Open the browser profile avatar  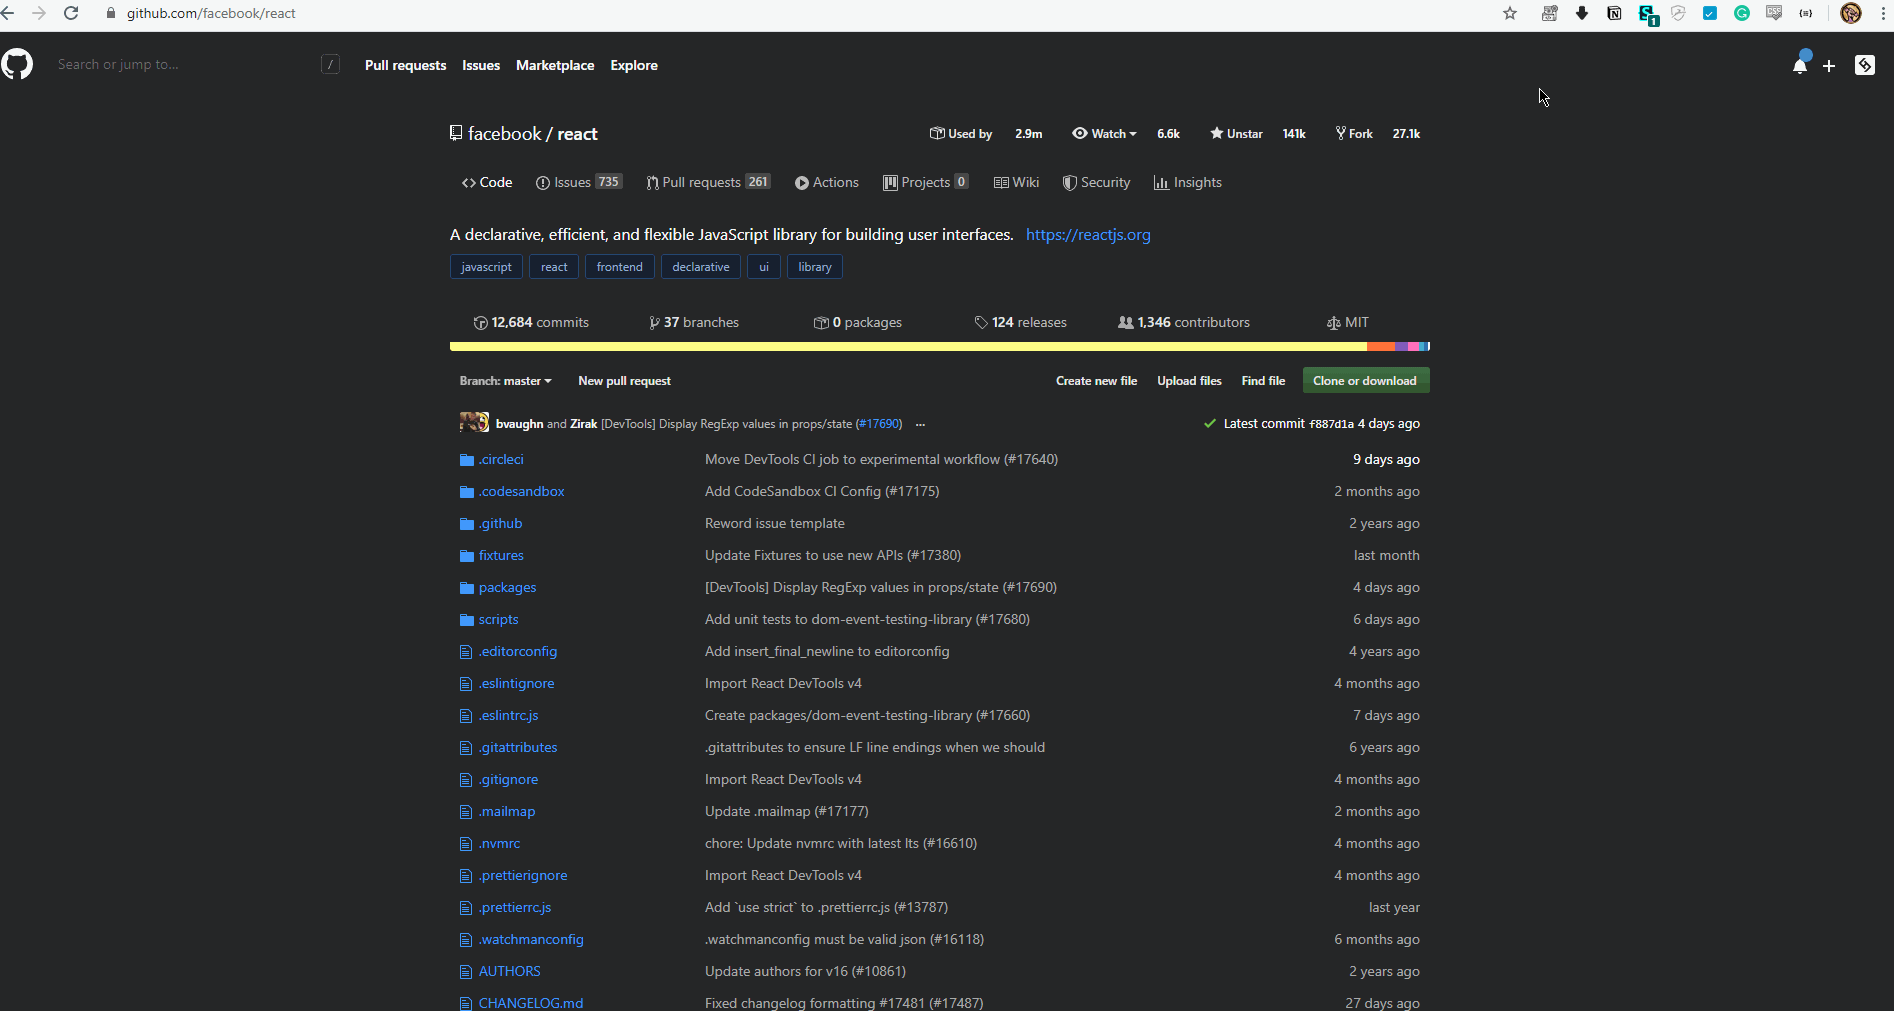tap(1851, 13)
